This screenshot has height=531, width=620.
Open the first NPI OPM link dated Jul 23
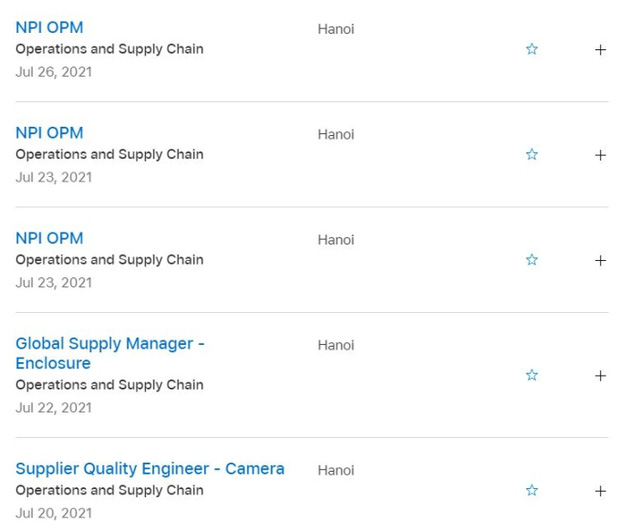tap(49, 133)
